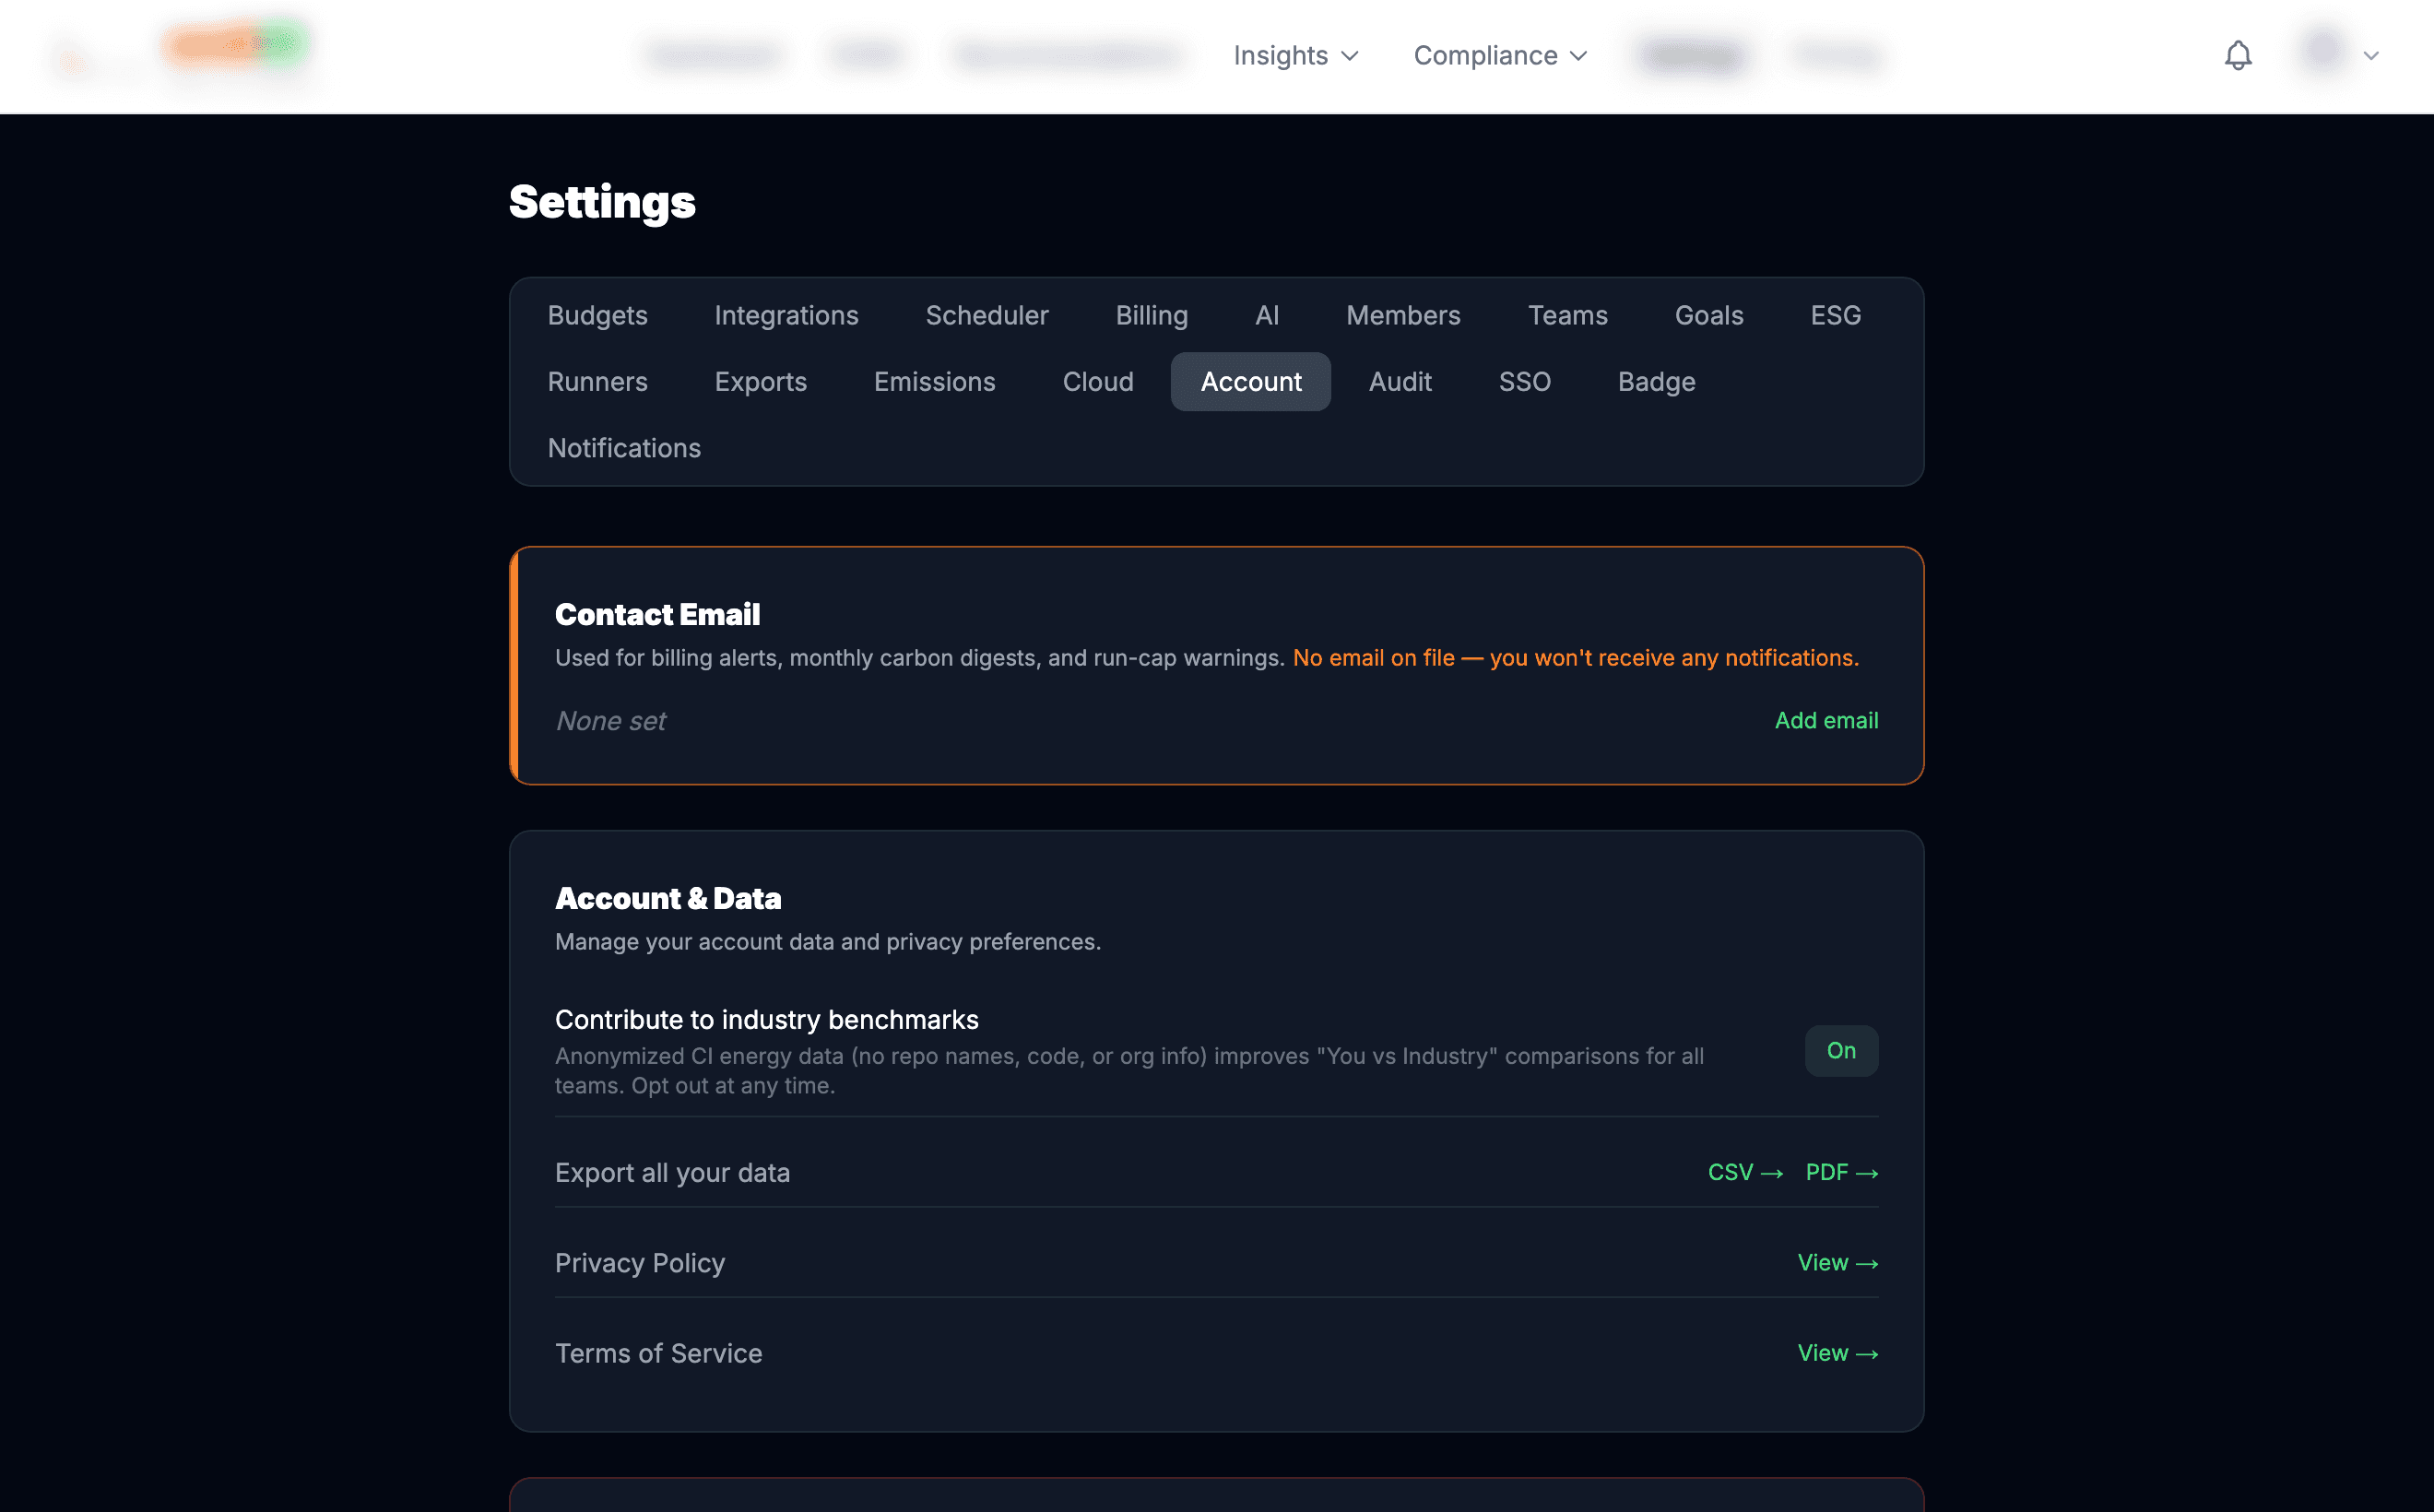
Task: Click the Contact Email heading
Action: click(657, 614)
